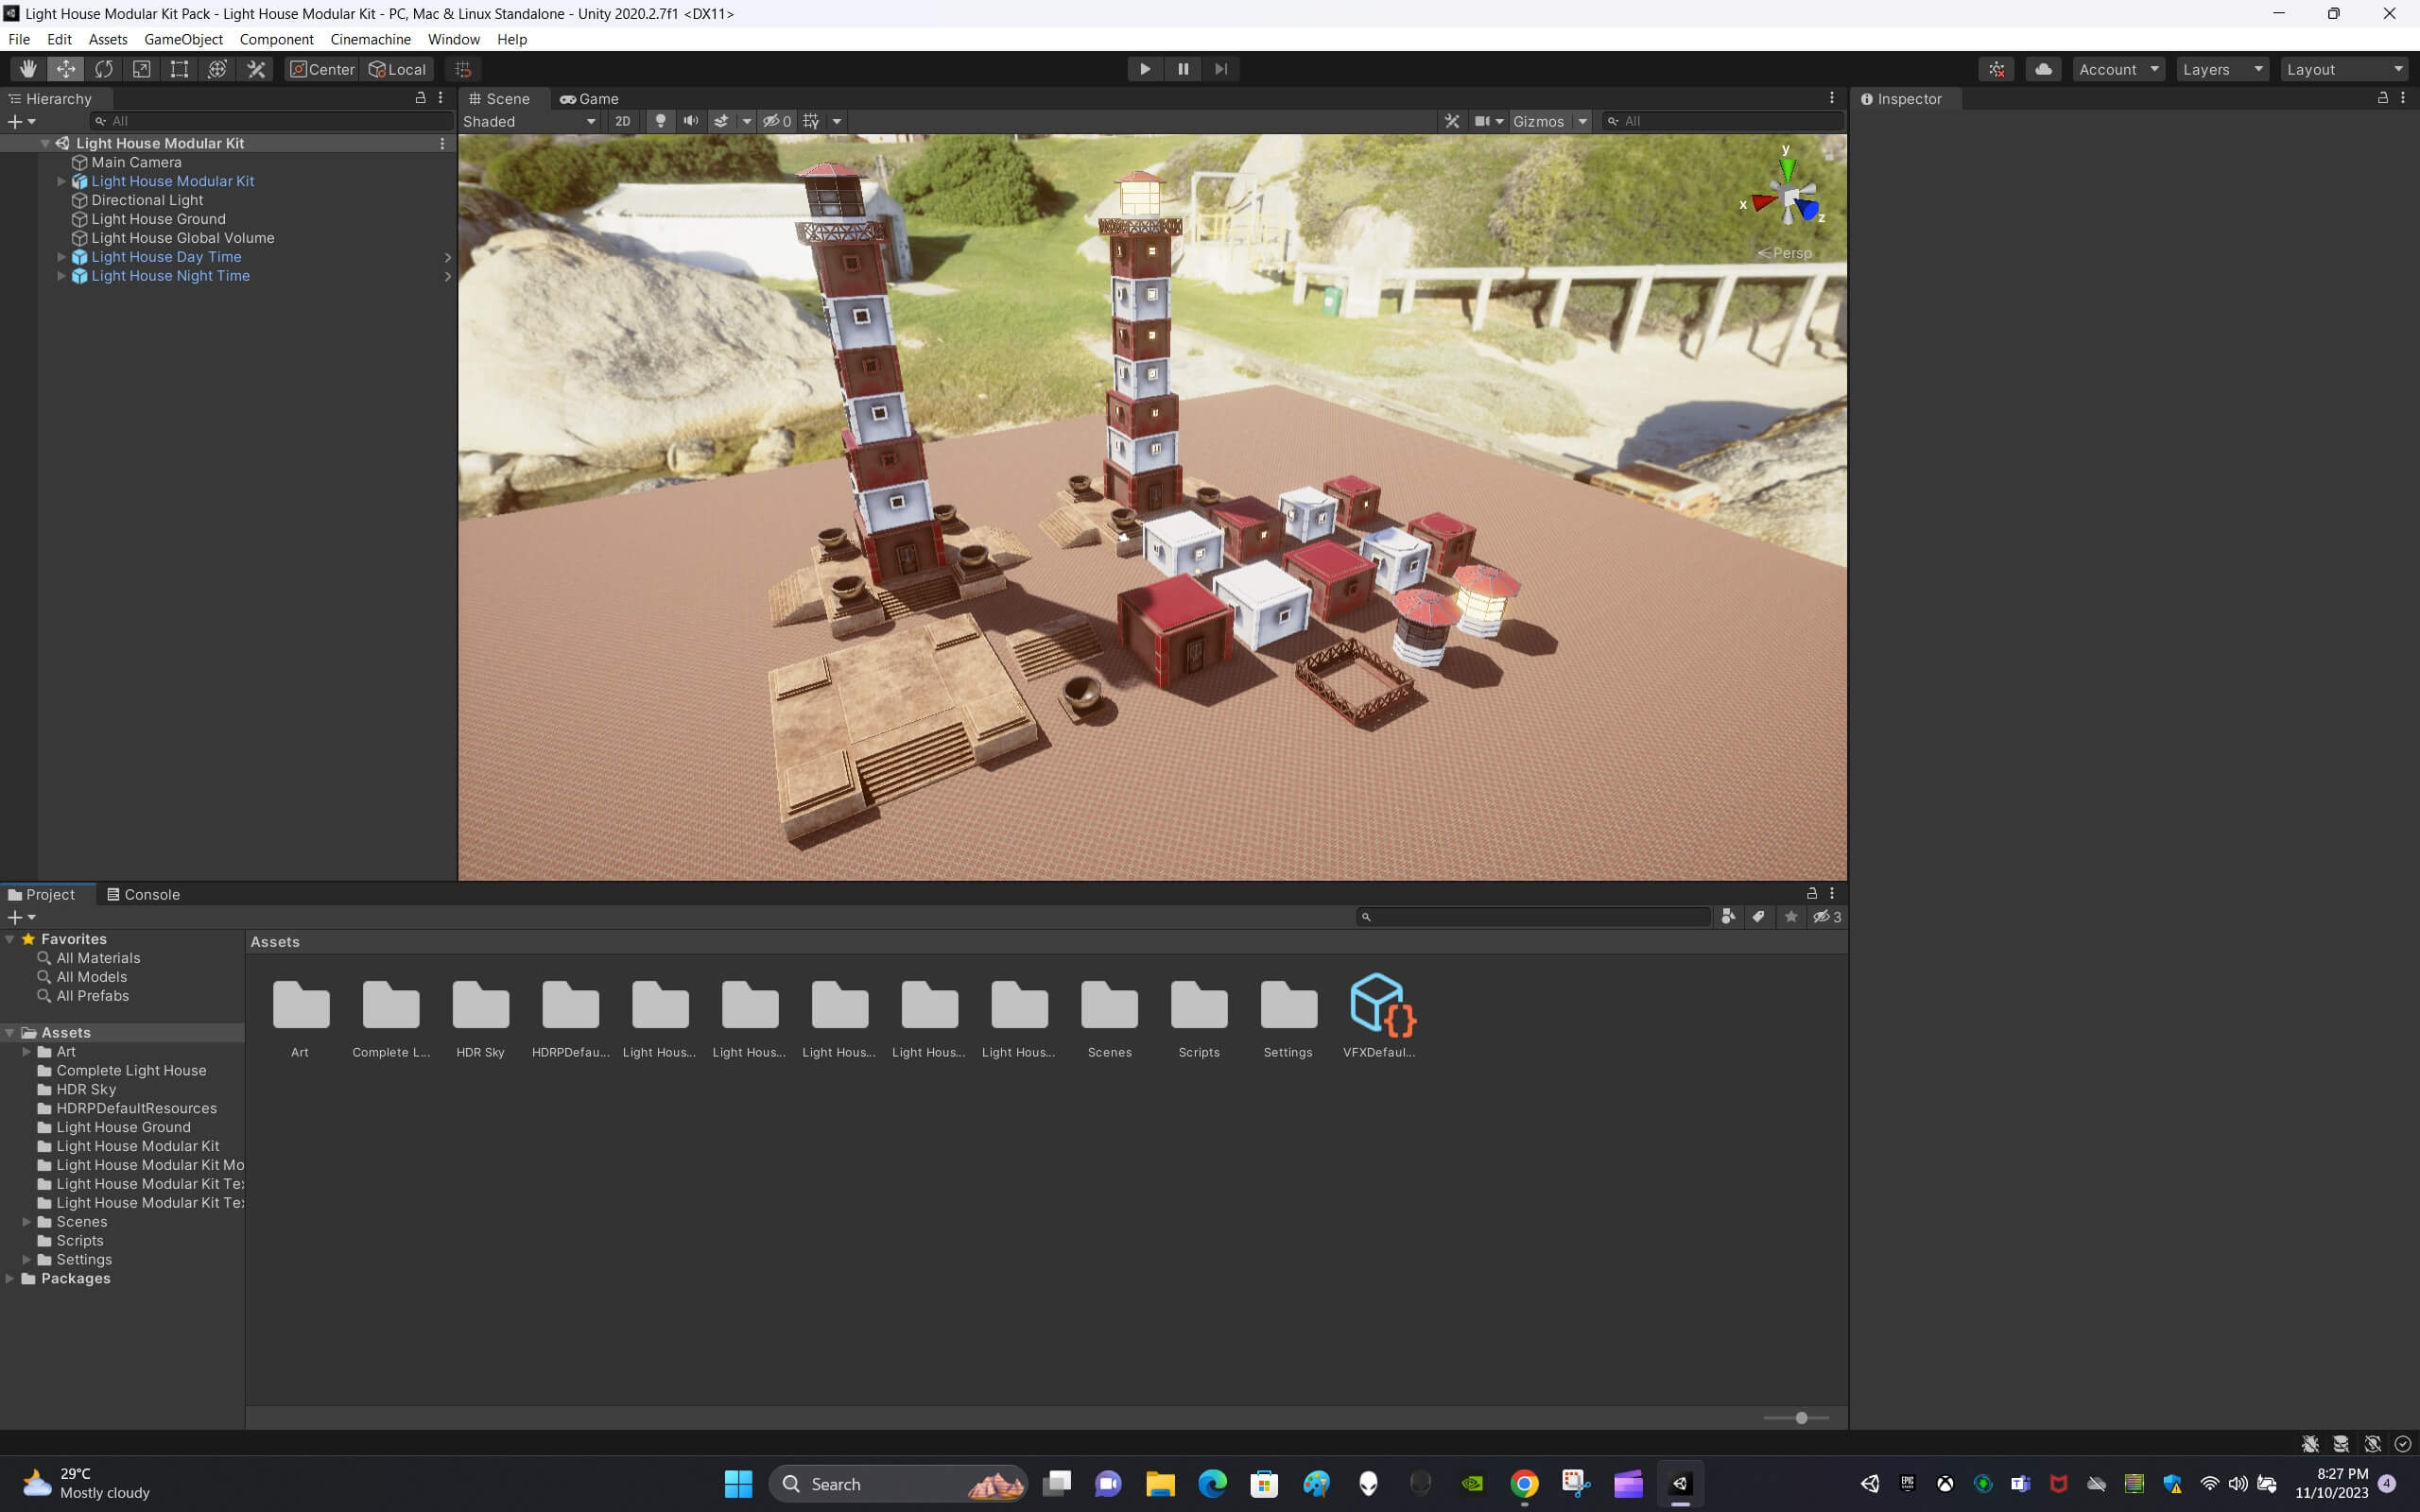Toggle 2D view mode
Image resolution: width=2420 pixels, height=1512 pixels.
click(x=622, y=121)
